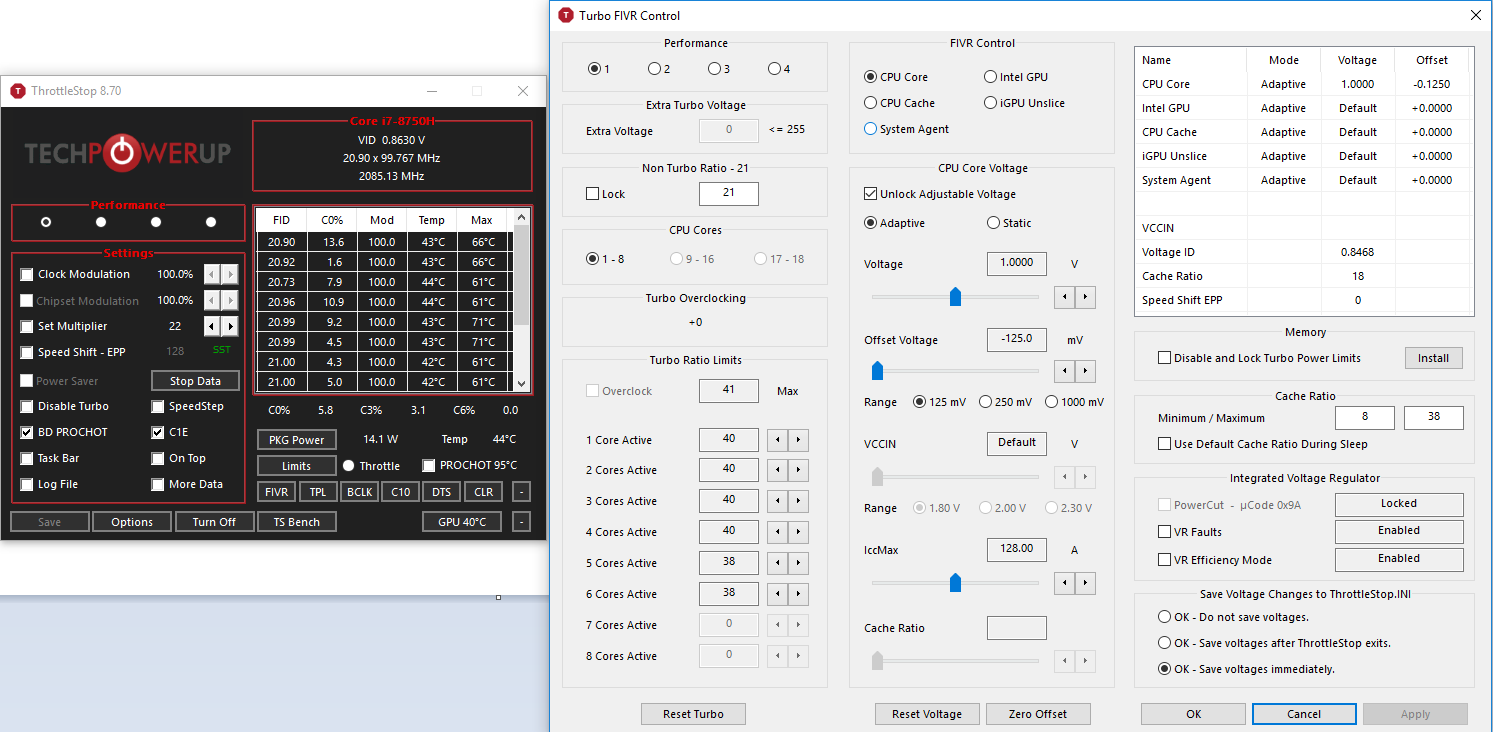The image size is (1493, 732).
Task: Click the DTS button
Action: pos(442,492)
